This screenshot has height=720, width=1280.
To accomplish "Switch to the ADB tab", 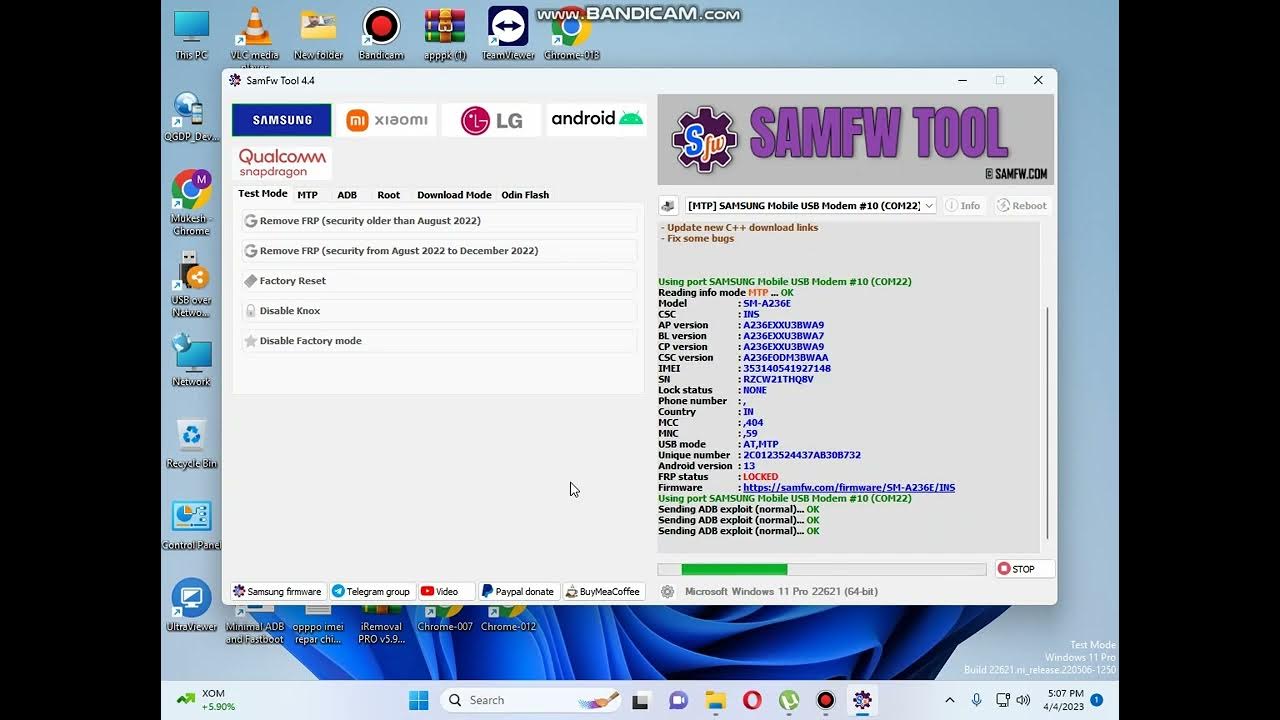I will pos(347,195).
